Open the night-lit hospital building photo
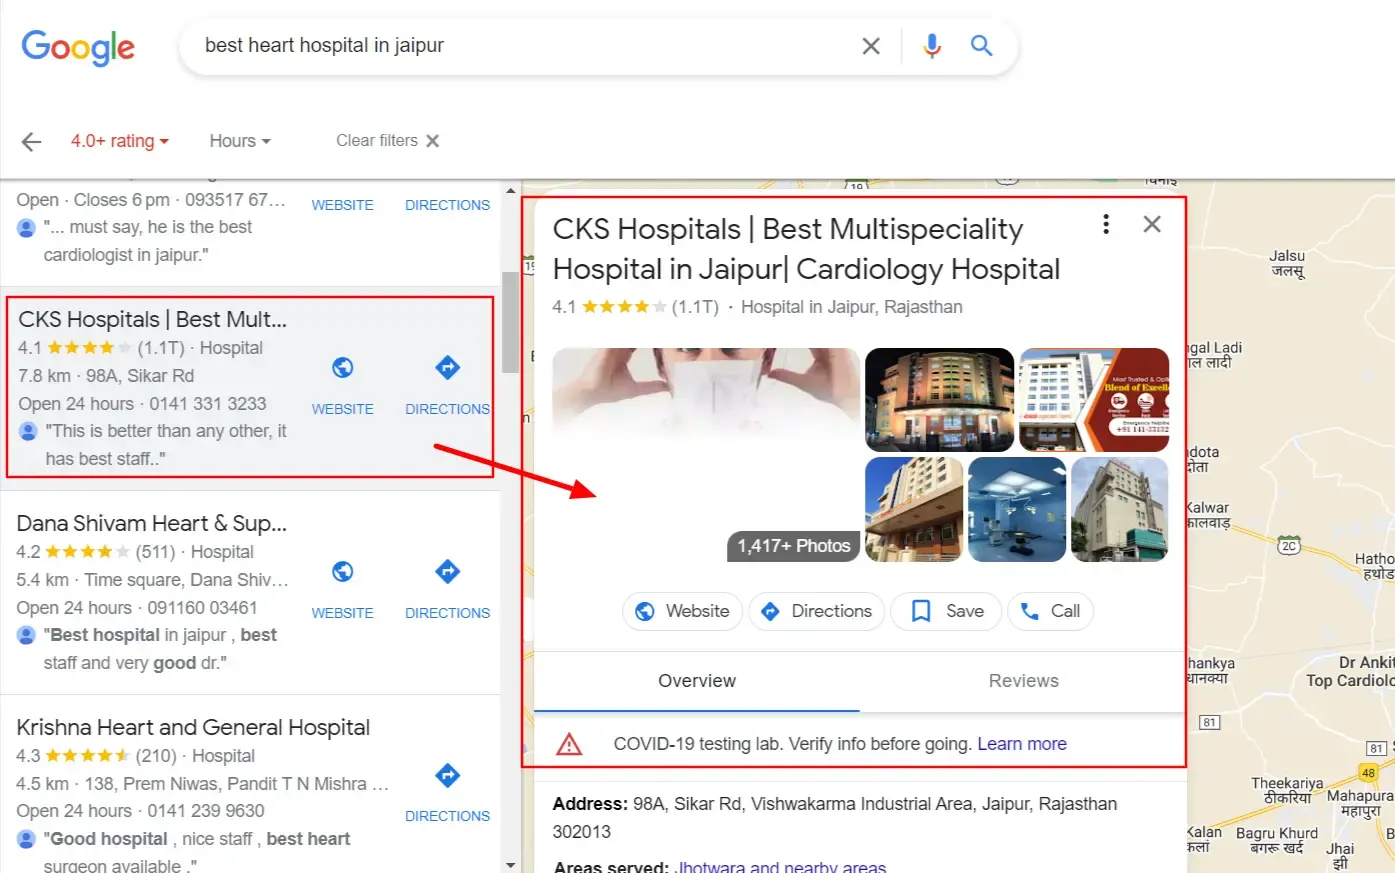The height and width of the screenshot is (873, 1395). (939, 400)
